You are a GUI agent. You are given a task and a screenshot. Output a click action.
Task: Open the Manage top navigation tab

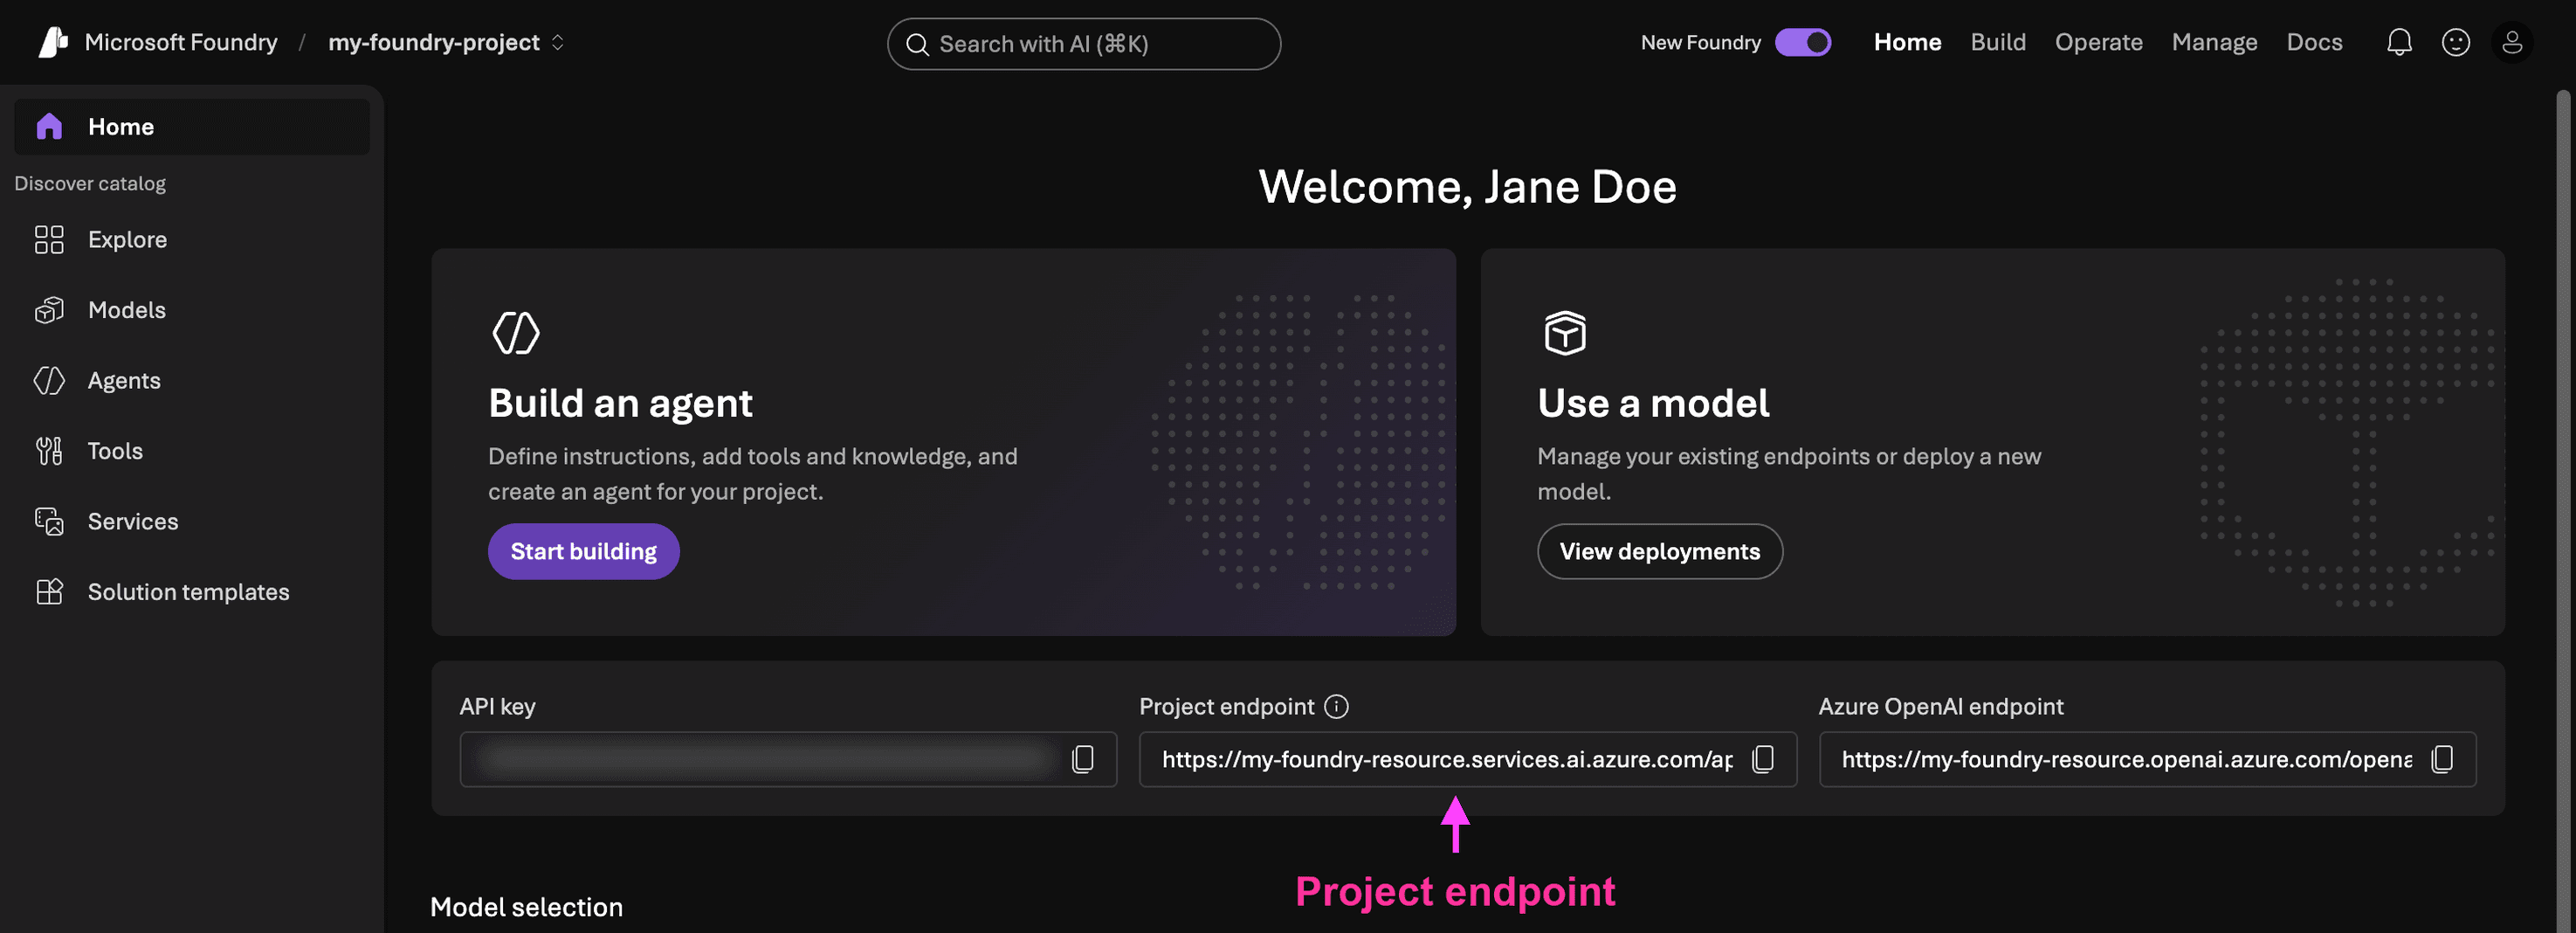click(x=2214, y=42)
